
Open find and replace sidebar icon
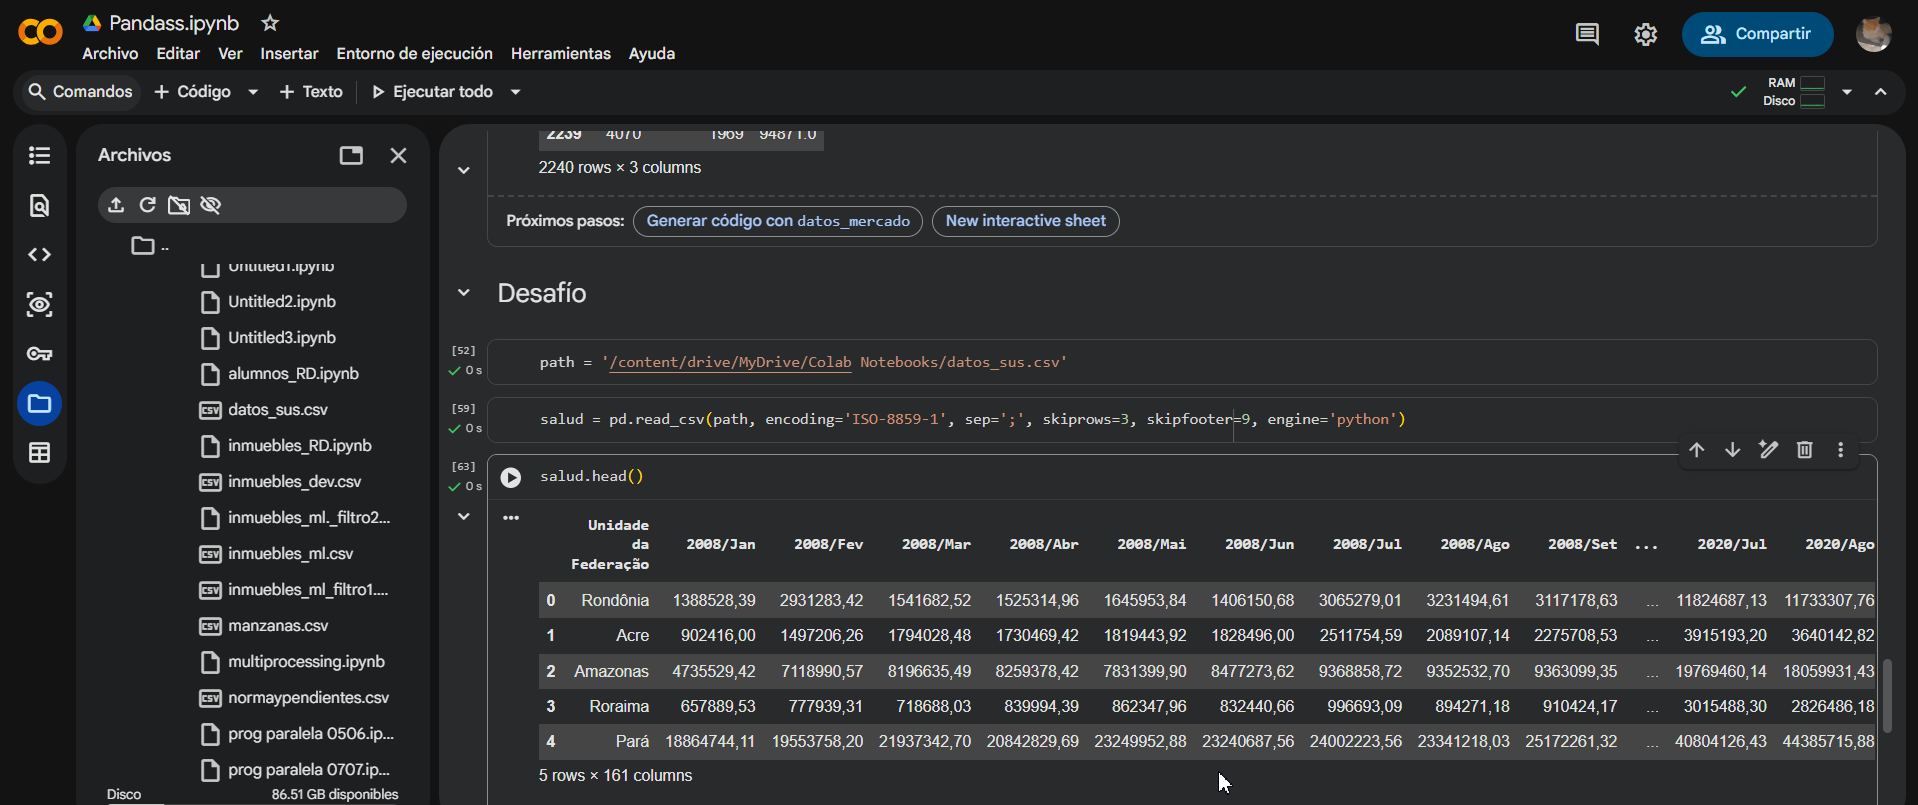point(39,206)
